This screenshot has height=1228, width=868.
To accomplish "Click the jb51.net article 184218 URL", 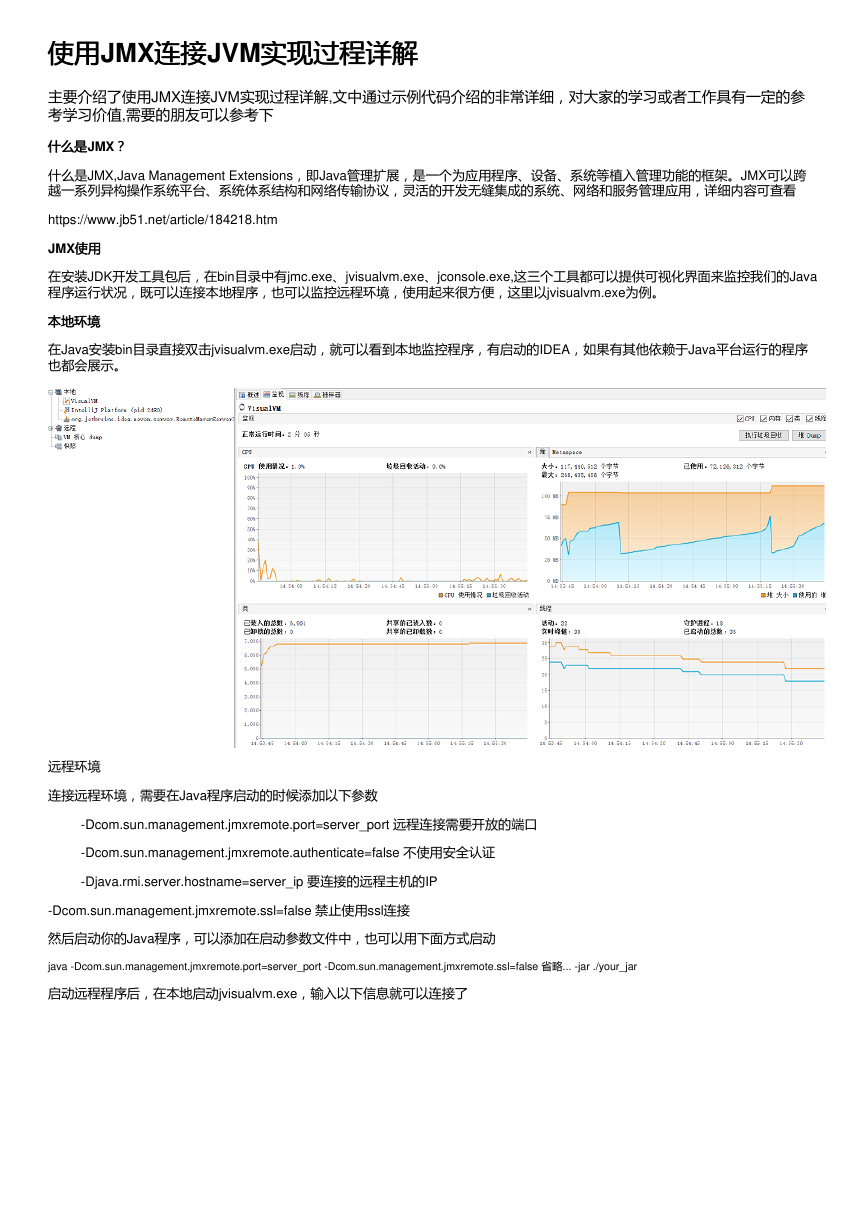I will pyautogui.click(x=163, y=219).
